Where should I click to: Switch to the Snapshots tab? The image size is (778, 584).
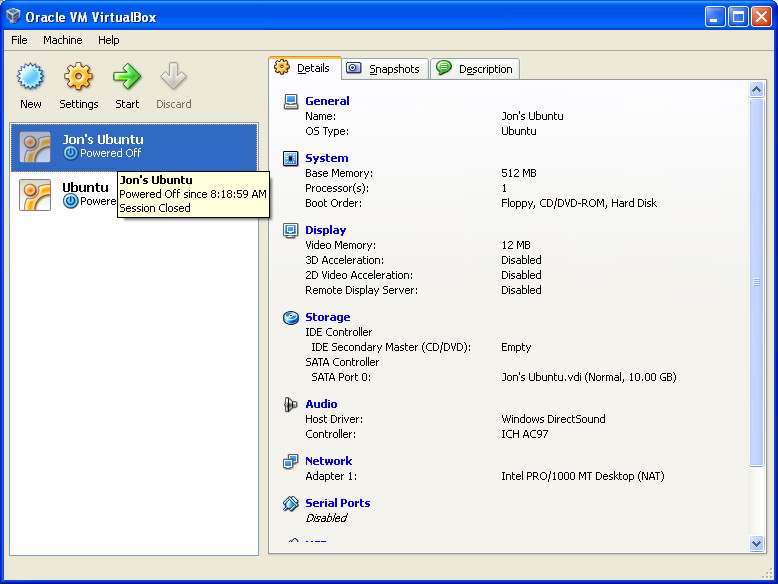[386, 69]
